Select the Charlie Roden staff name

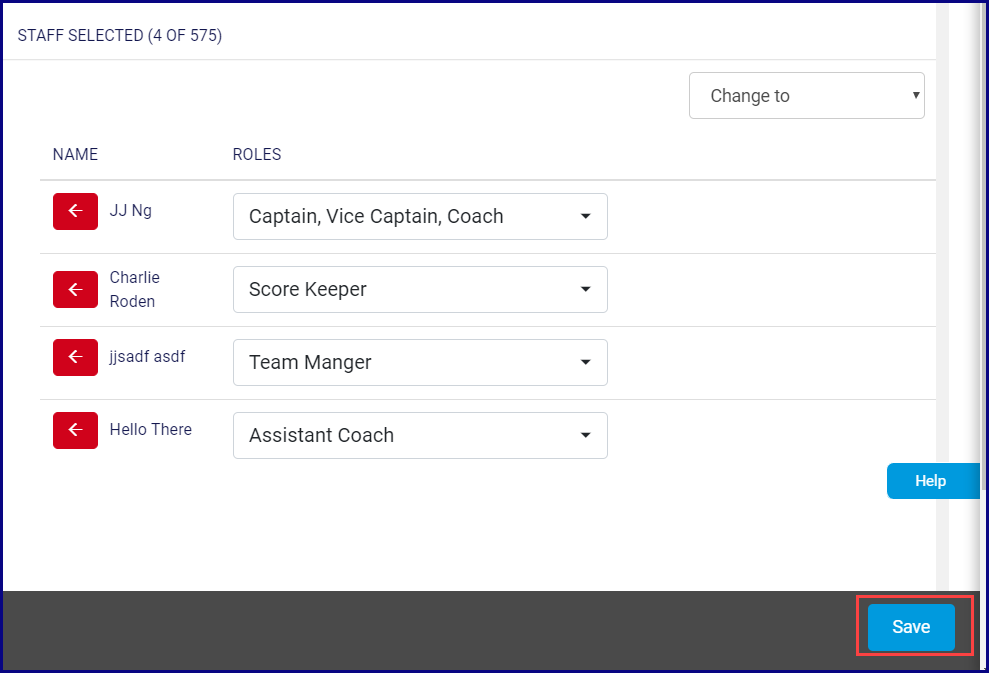[x=134, y=289]
